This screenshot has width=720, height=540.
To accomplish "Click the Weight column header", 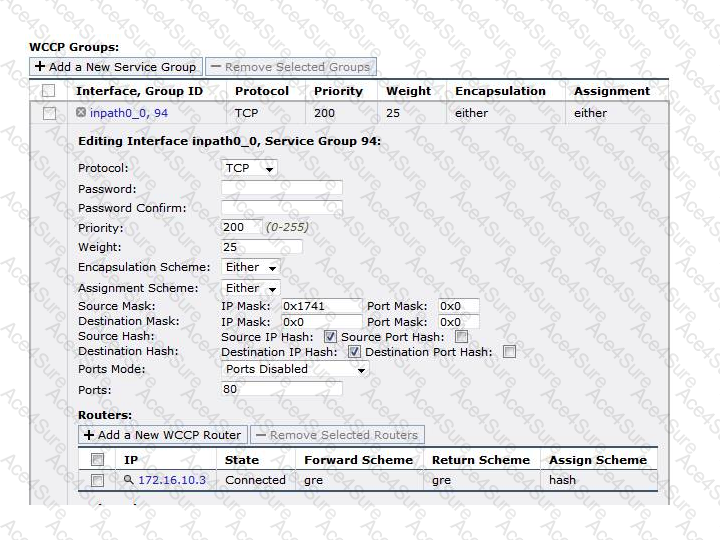I will tap(409, 91).
